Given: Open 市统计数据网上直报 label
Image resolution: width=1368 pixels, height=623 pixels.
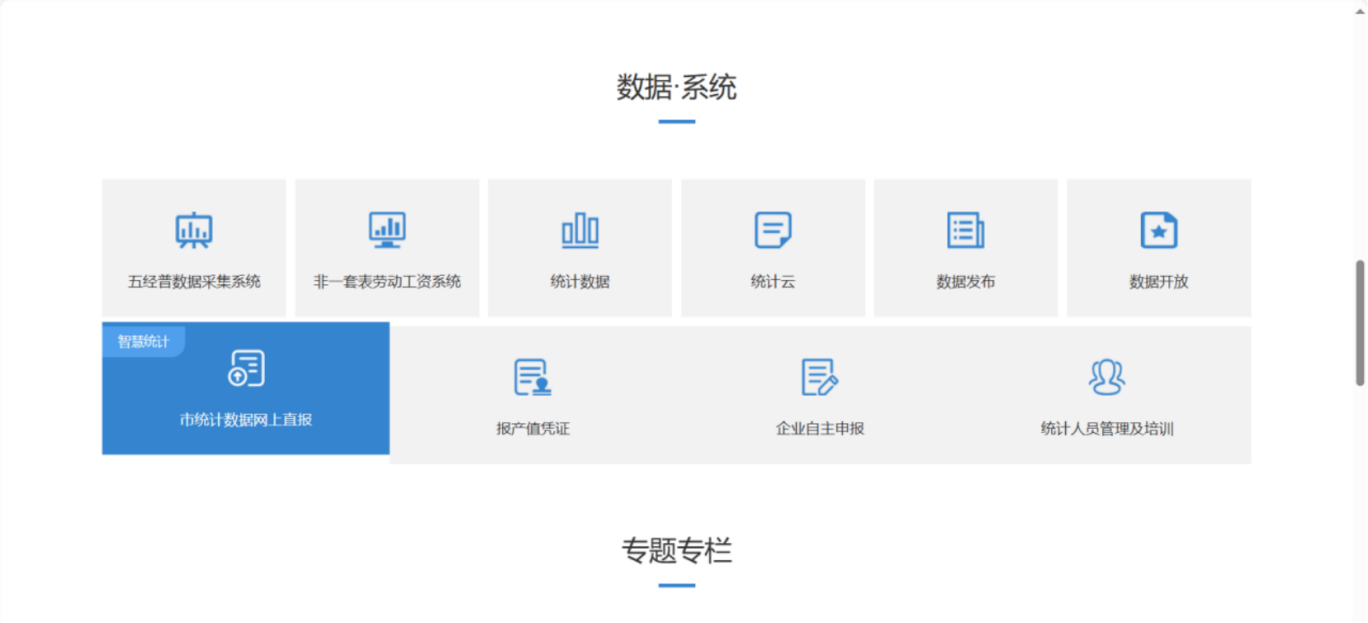Looking at the screenshot, I should (246, 420).
